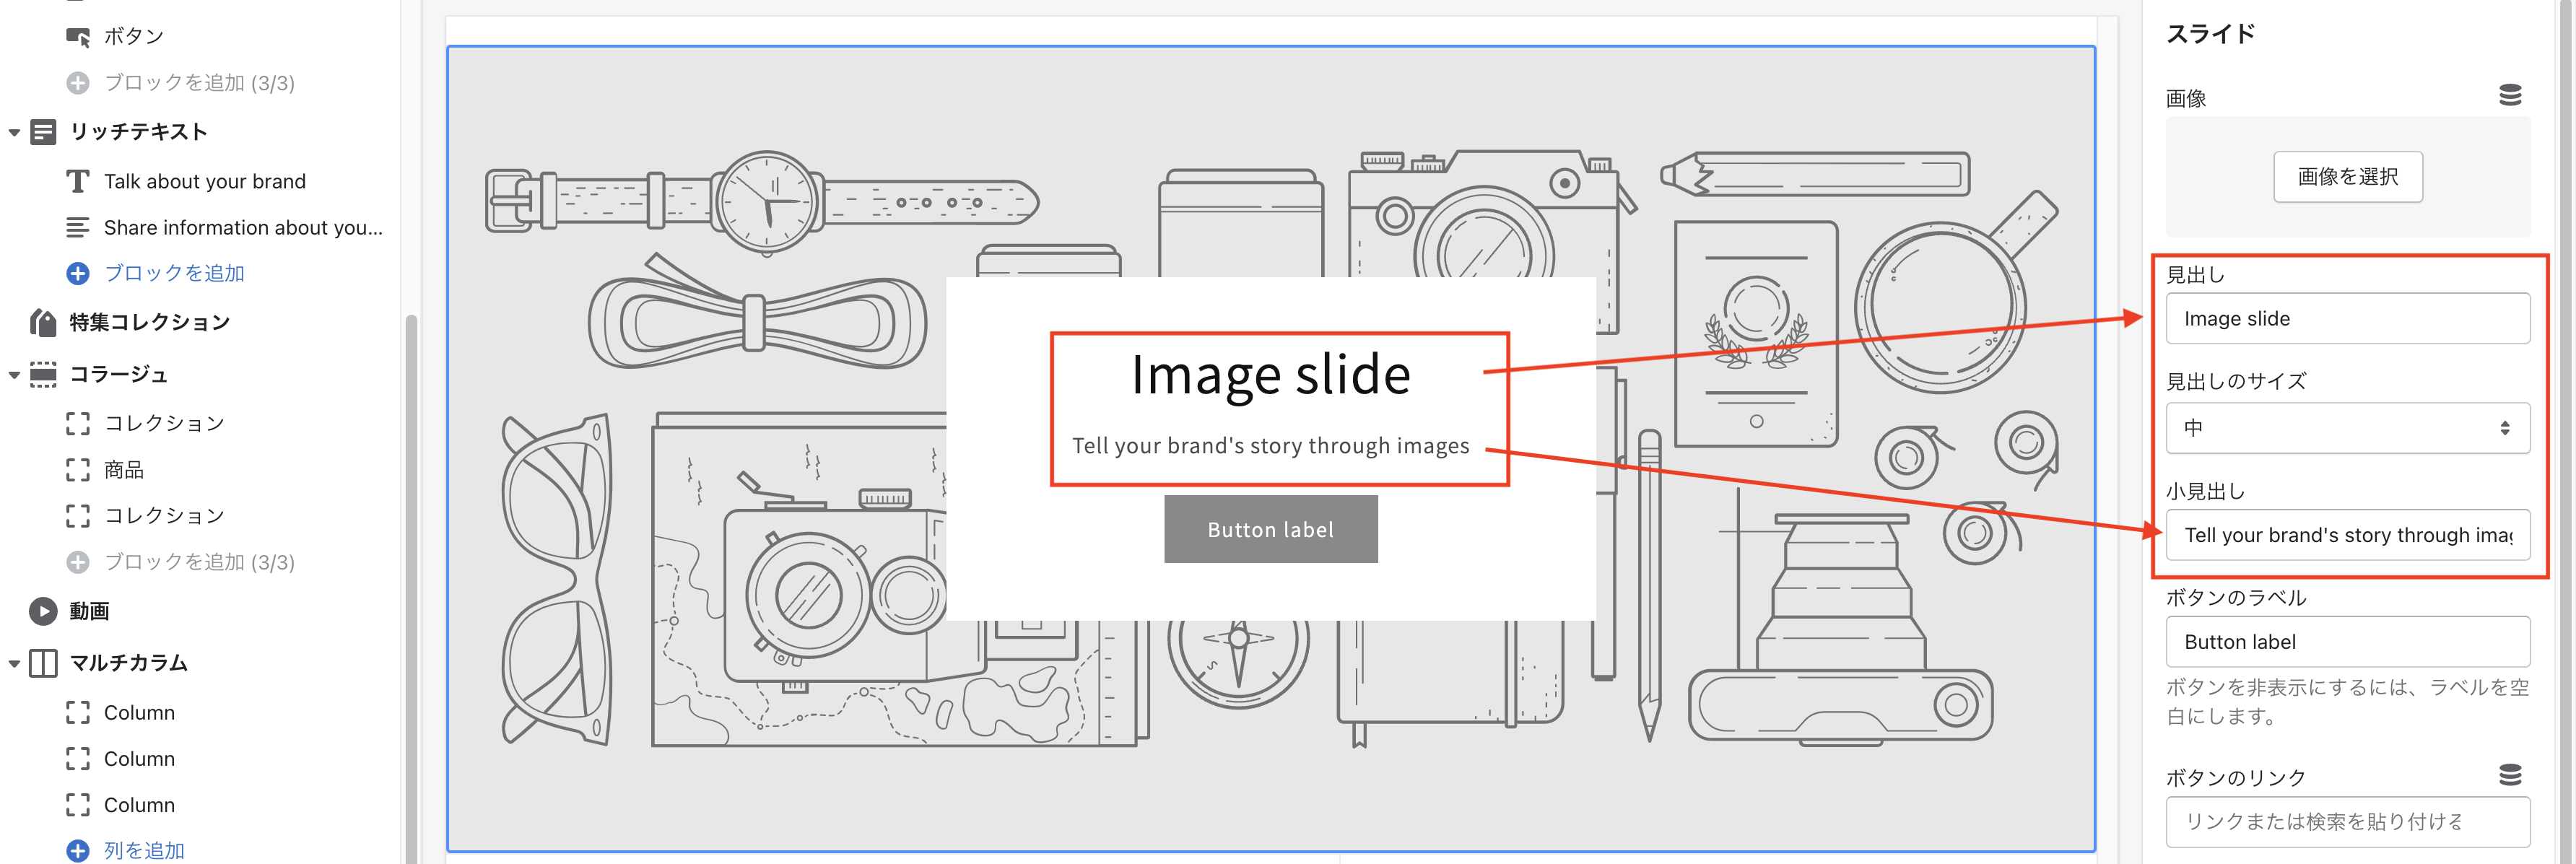
Task: Click the 動画 video section icon
Action: 42,611
